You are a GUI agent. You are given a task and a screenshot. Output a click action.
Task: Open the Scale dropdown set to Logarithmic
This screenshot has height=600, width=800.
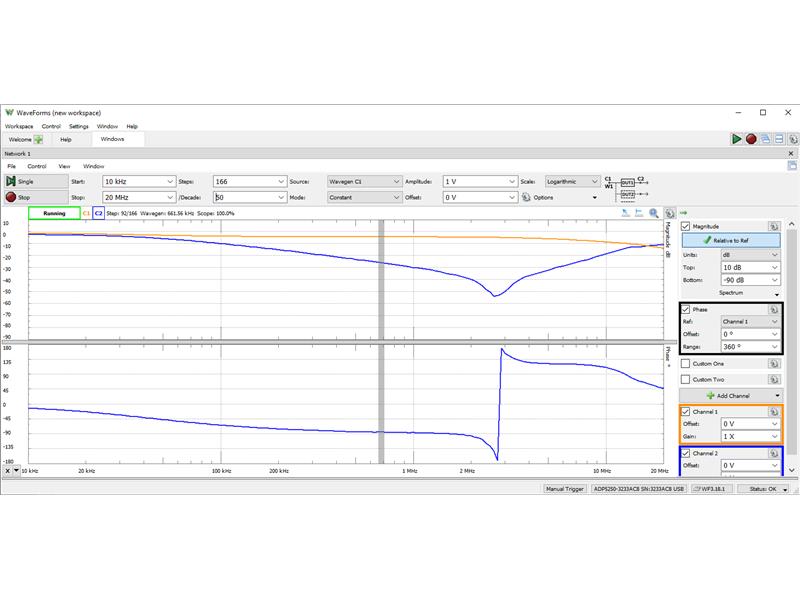(x=572, y=182)
